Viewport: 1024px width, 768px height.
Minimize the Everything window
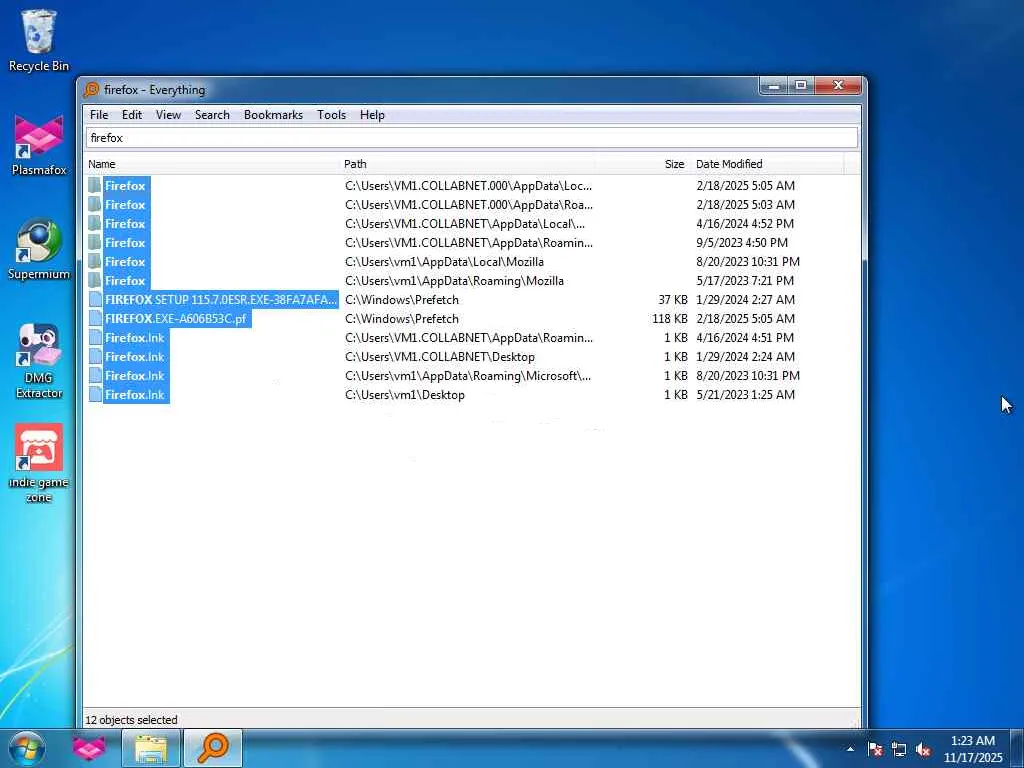point(773,86)
